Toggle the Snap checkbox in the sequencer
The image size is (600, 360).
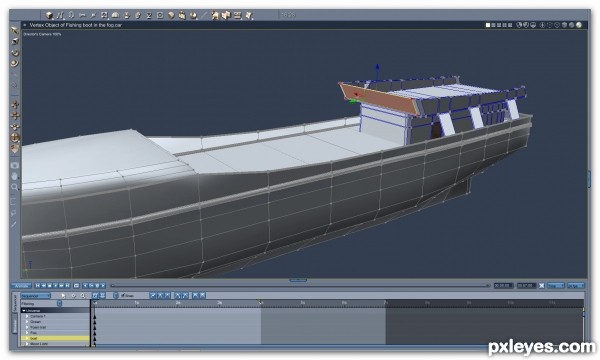click(x=123, y=295)
